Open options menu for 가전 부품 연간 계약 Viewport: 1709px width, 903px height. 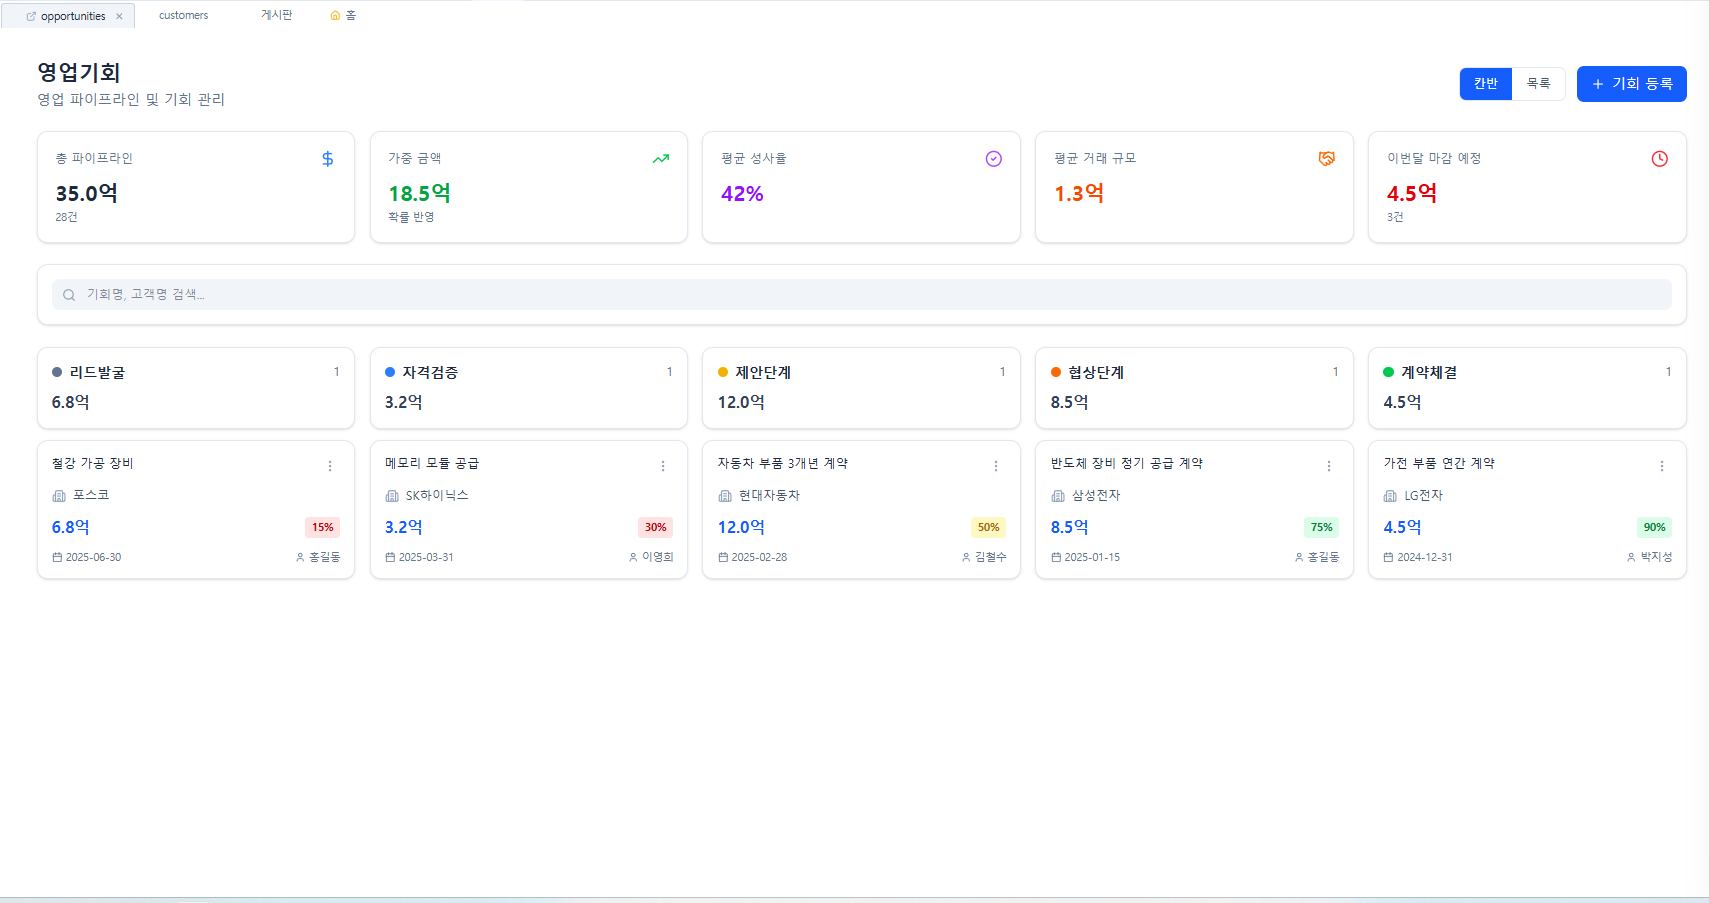[1661, 466]
